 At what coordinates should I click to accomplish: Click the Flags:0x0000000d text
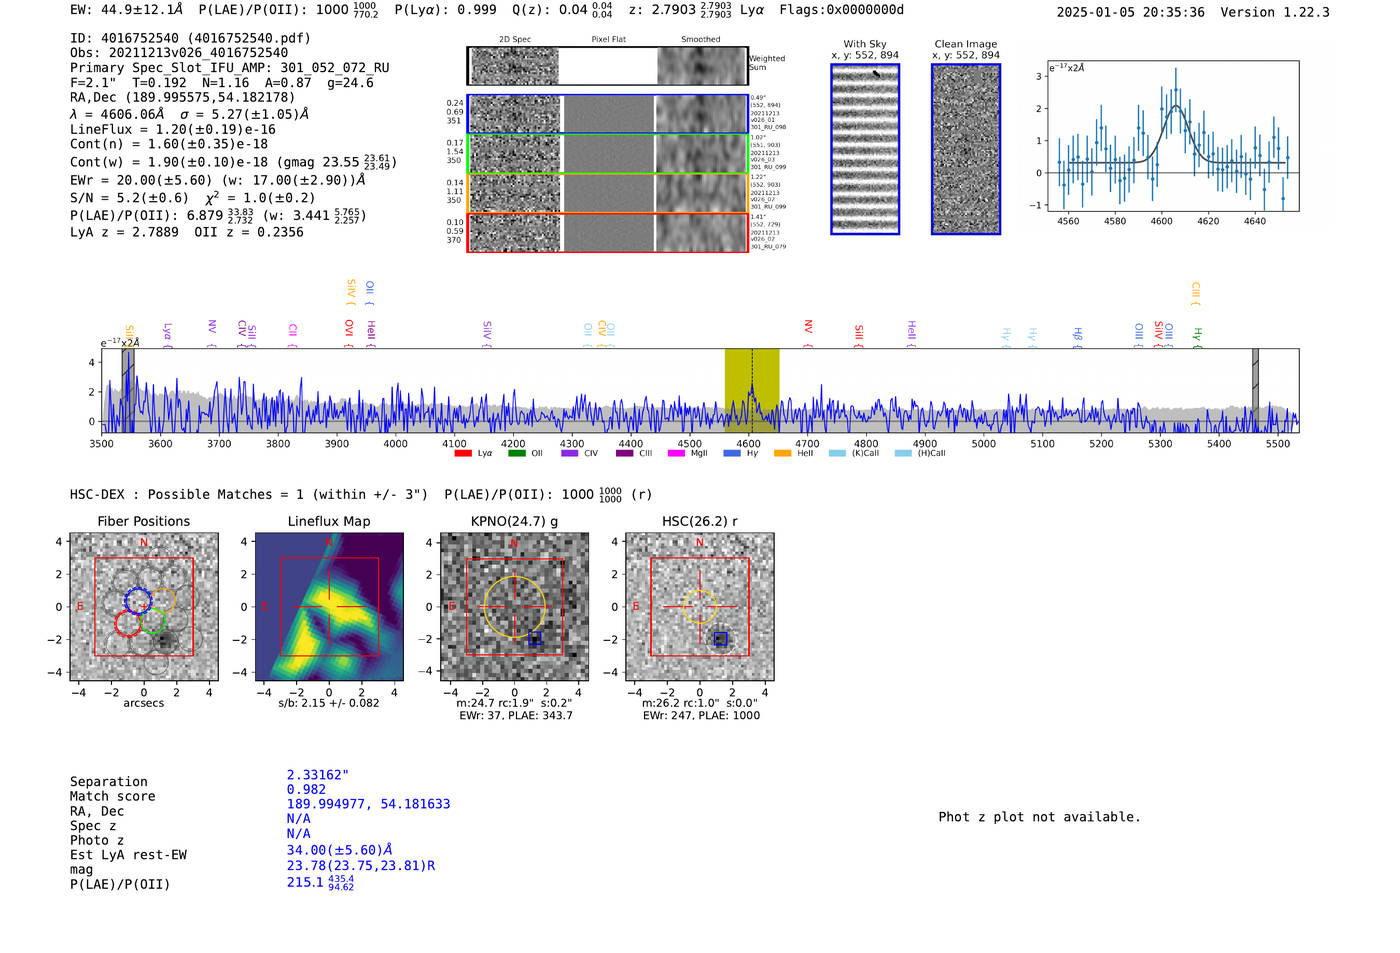[x=842, y=10]
